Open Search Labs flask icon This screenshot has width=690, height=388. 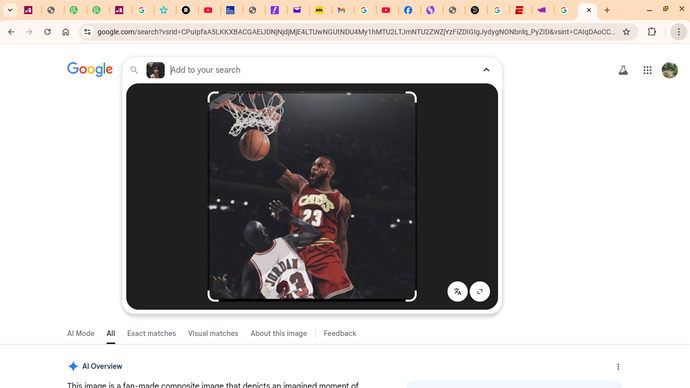(623, 70)
